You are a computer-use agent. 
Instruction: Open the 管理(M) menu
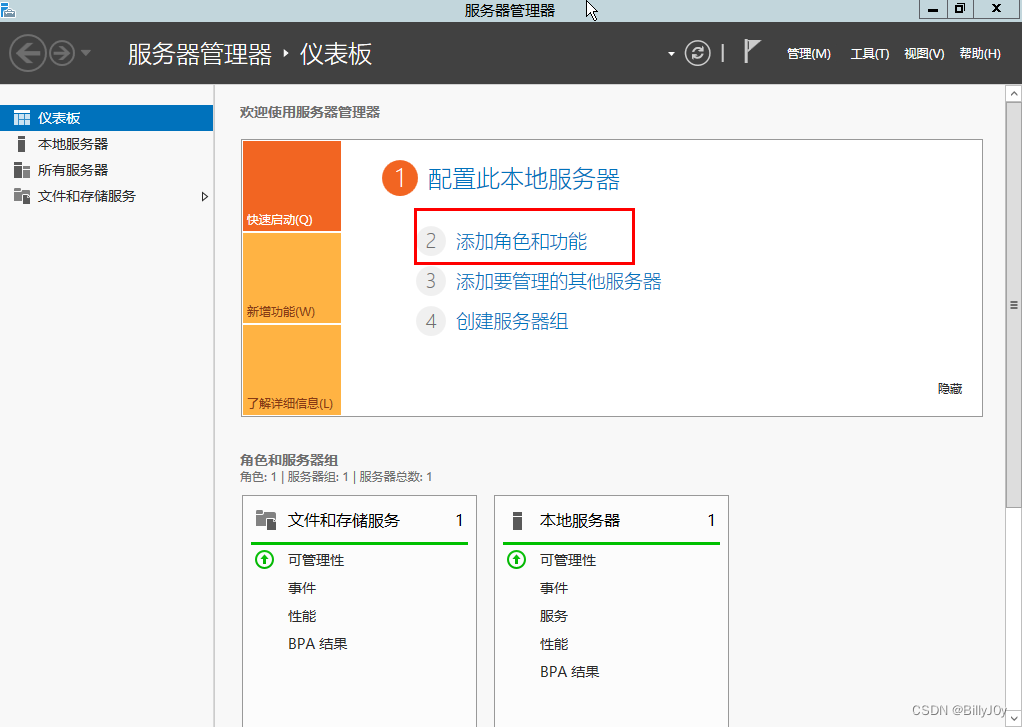point(808,53)
